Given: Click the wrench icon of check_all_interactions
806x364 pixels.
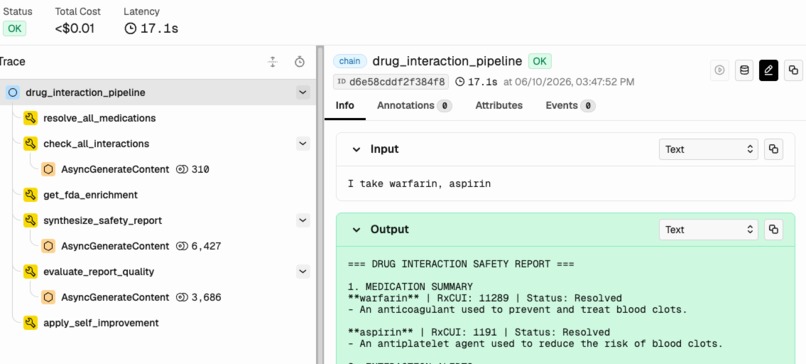Looking at the screenshot, I should pos(30,144).
